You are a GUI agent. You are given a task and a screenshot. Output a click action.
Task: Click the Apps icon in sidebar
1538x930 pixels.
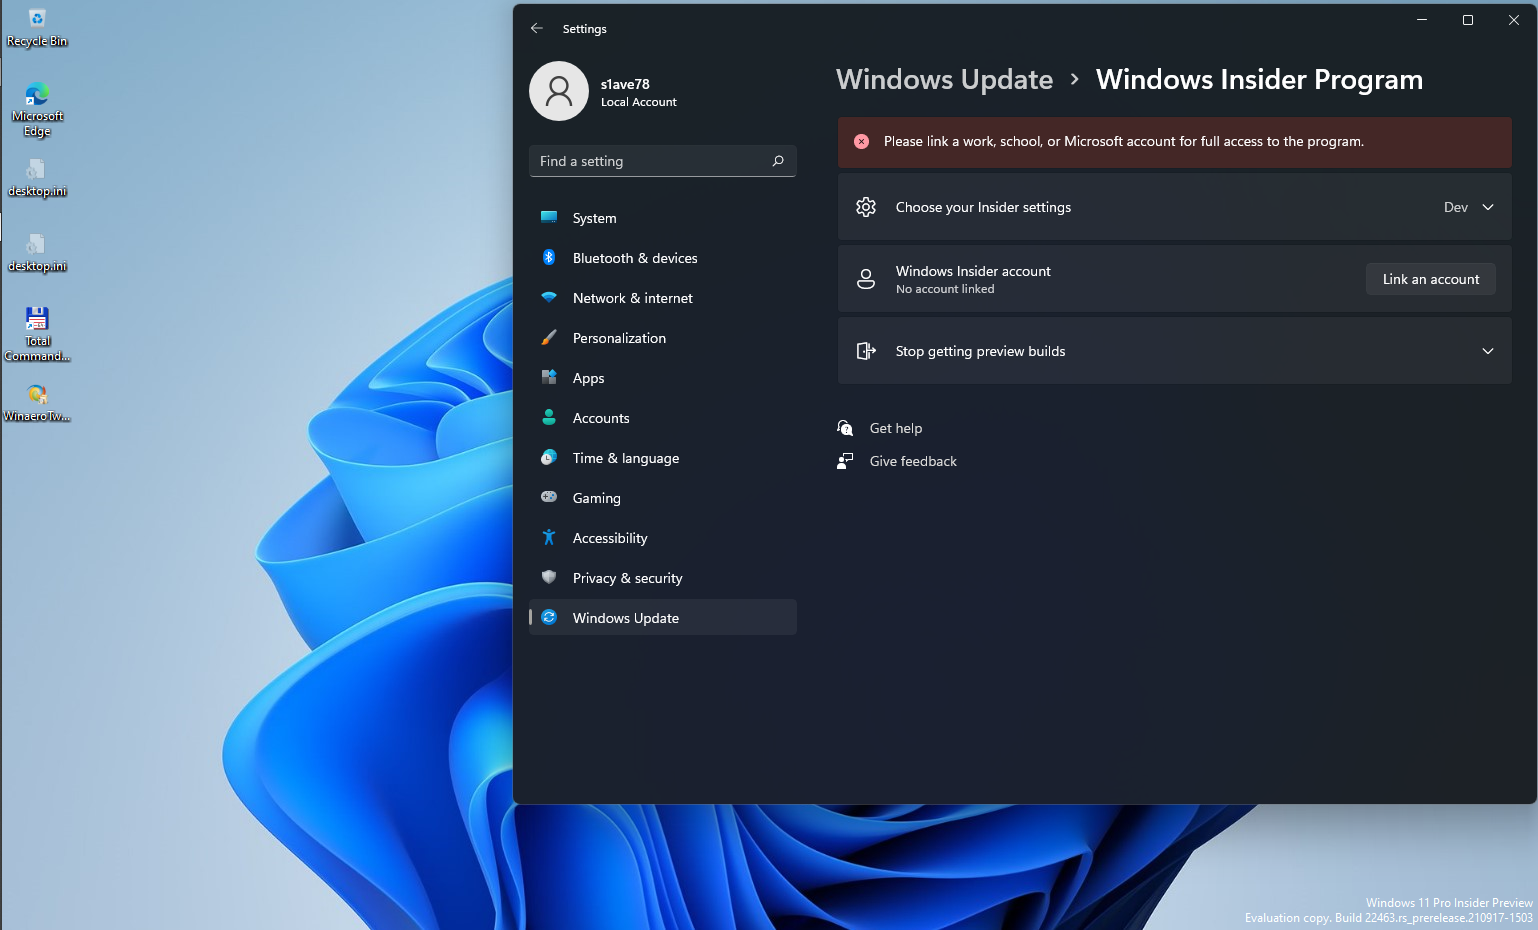point(549,377)
